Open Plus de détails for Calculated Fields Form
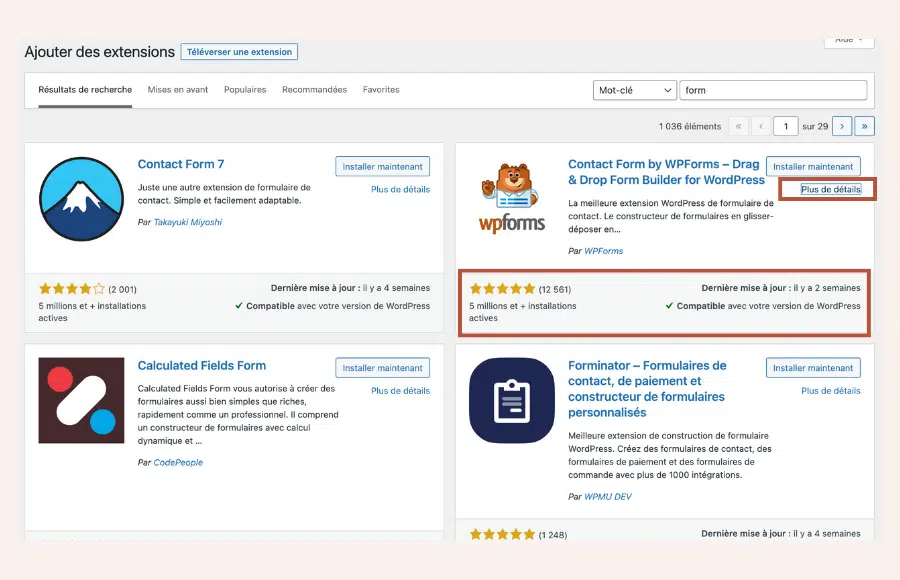Image resolution: width=900 pixels, height=580 pixels. tap(401, 391)
